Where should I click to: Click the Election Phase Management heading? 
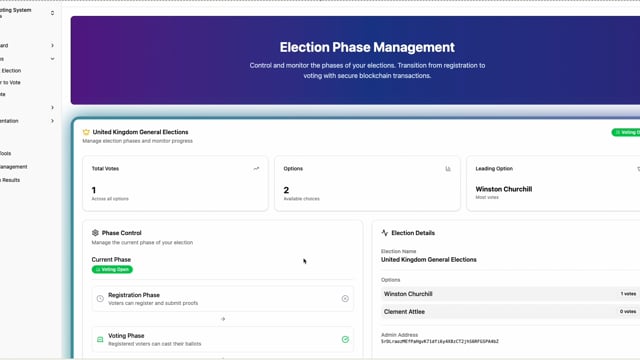pyautogui.click(x=367, y=47)
